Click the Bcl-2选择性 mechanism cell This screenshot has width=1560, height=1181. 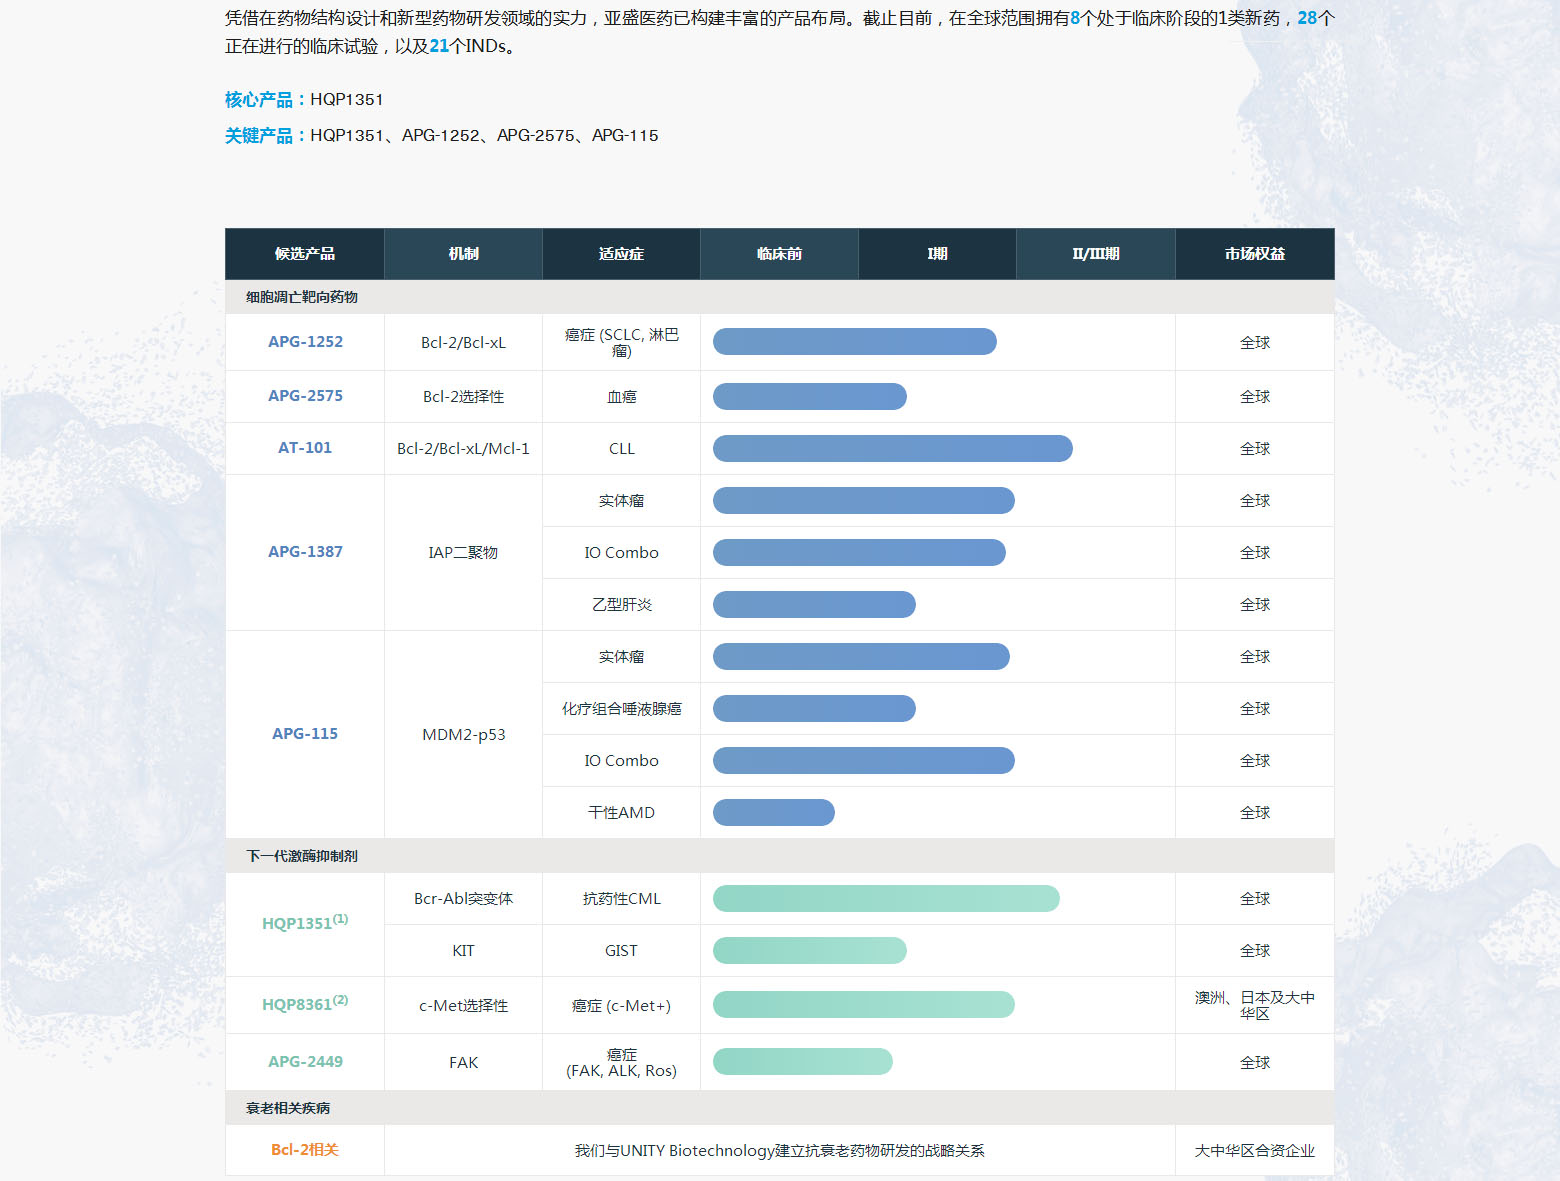pyautogui.click(x=463, y=396)
